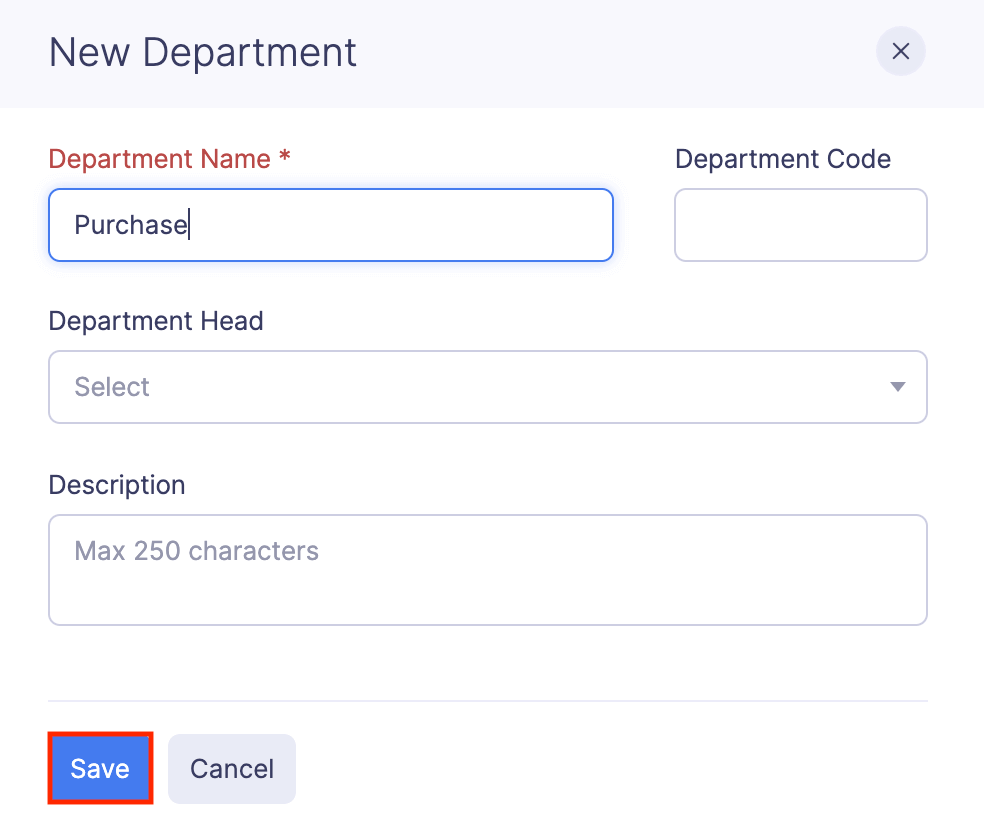Place cursor after the word Purchase
Viewport: 984px width, 832px height.
(x=188, y=225)
